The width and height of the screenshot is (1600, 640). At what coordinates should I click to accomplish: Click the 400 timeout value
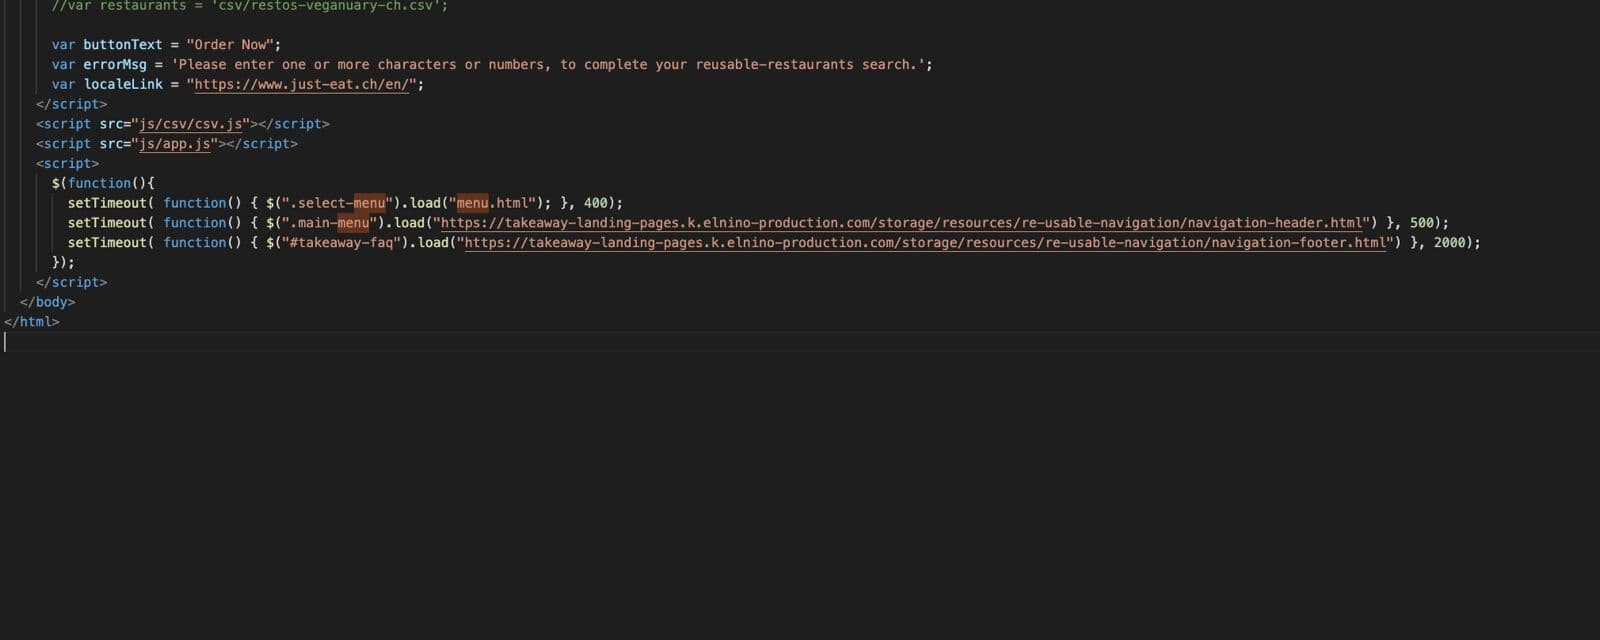(596, 203)
